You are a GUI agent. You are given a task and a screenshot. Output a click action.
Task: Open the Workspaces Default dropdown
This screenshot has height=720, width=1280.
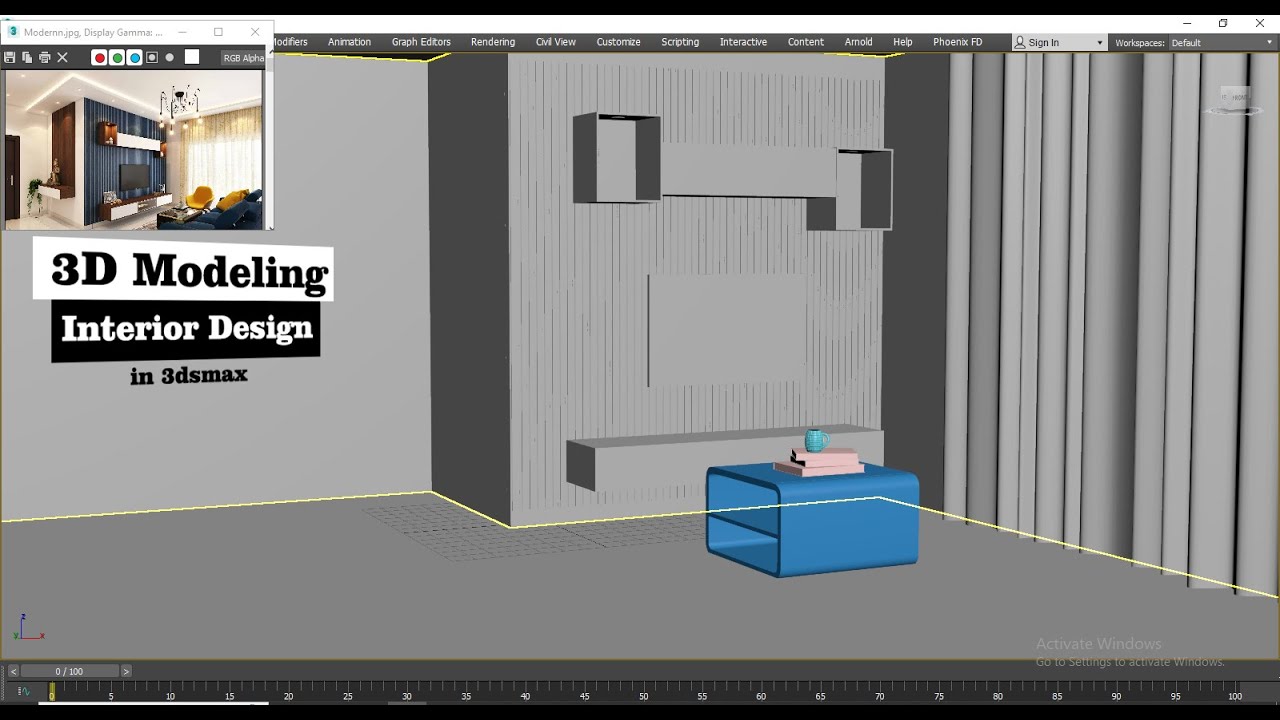(x=1222, y=43)
